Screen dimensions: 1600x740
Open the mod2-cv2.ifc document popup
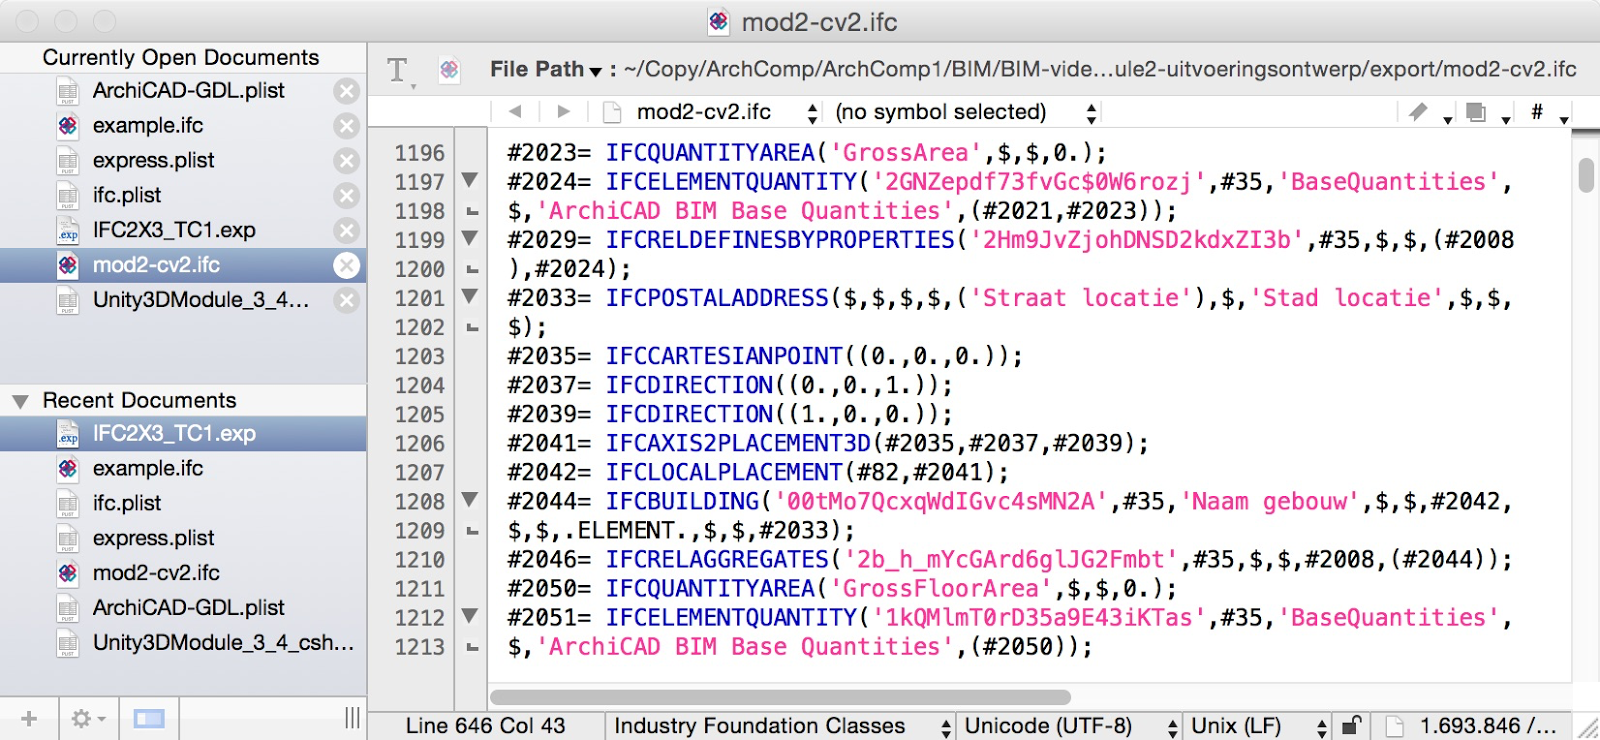(711, 112)
